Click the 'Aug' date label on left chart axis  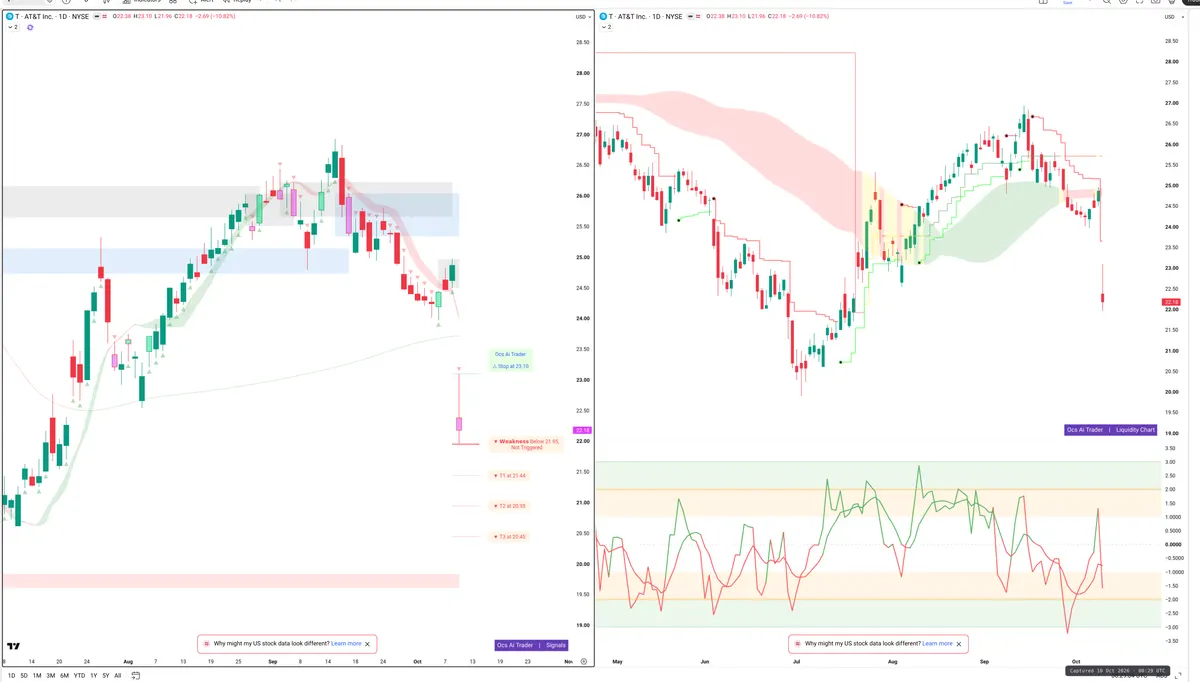tap(127, 662)
